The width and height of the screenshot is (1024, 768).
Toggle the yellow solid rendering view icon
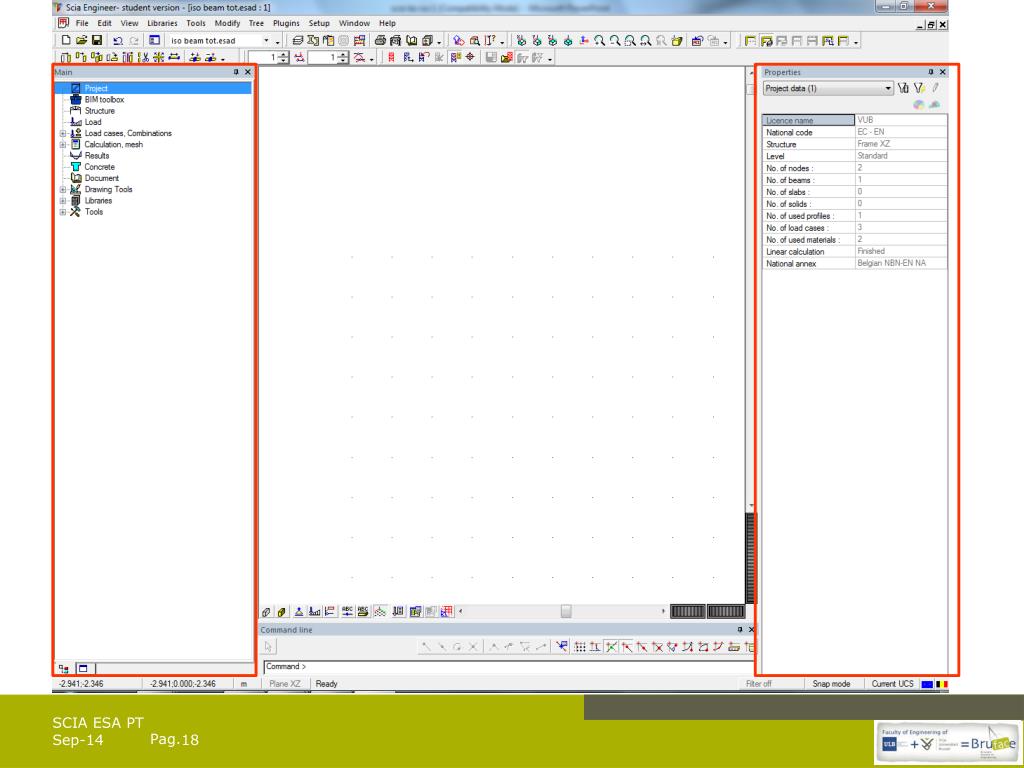pos(281,612)
